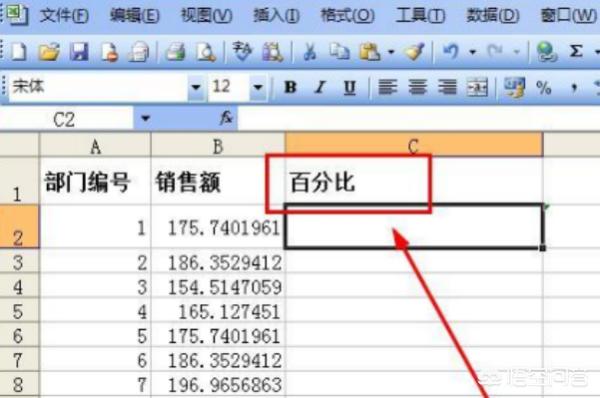The height and width of the screenshot is (398, 600).
Task: Open Print Preview via the magnifier icon
Action: pos(206,52)
